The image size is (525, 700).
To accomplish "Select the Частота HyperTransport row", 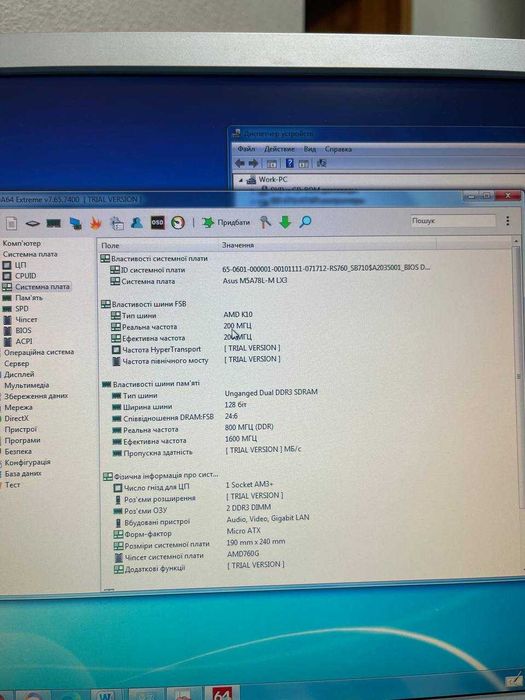I will coord(196,349).
